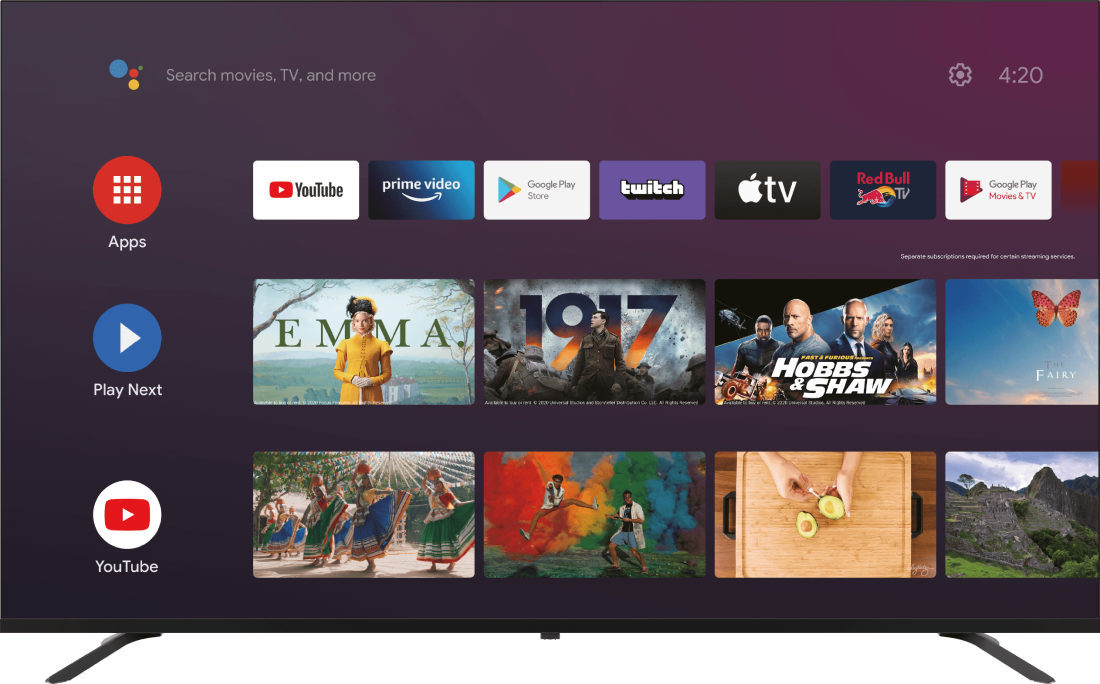This screenshot has width=1100, height=684.
Task: Play the folk dancers YouTube video
Action: click(364, 515)
